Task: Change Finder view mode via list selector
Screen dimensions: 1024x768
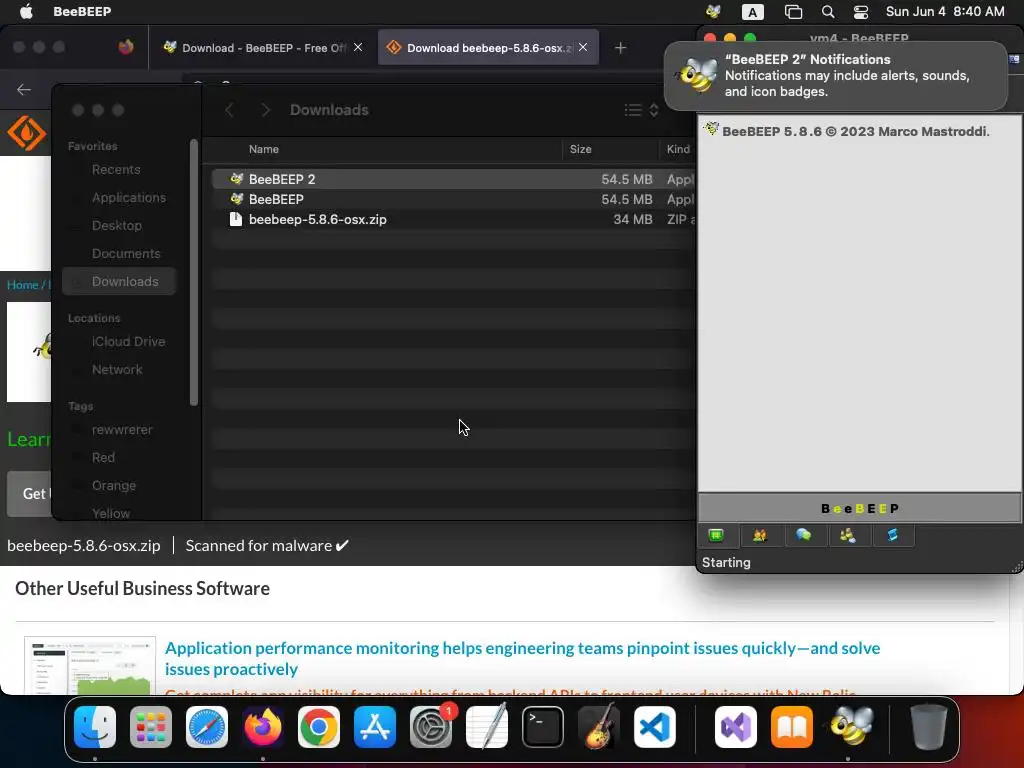Action: [x=641, y=110]
